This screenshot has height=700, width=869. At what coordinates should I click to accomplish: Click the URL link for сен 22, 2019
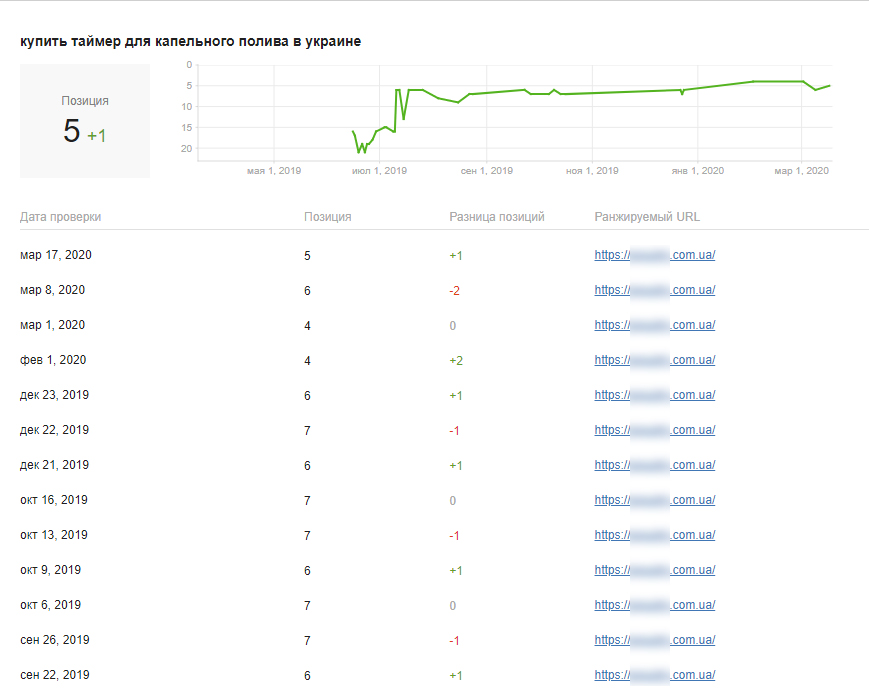655,675
